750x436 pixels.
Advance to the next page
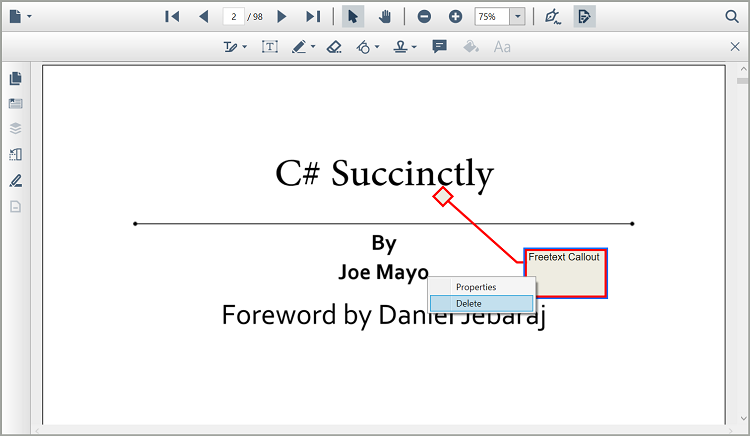pos(282,17)
